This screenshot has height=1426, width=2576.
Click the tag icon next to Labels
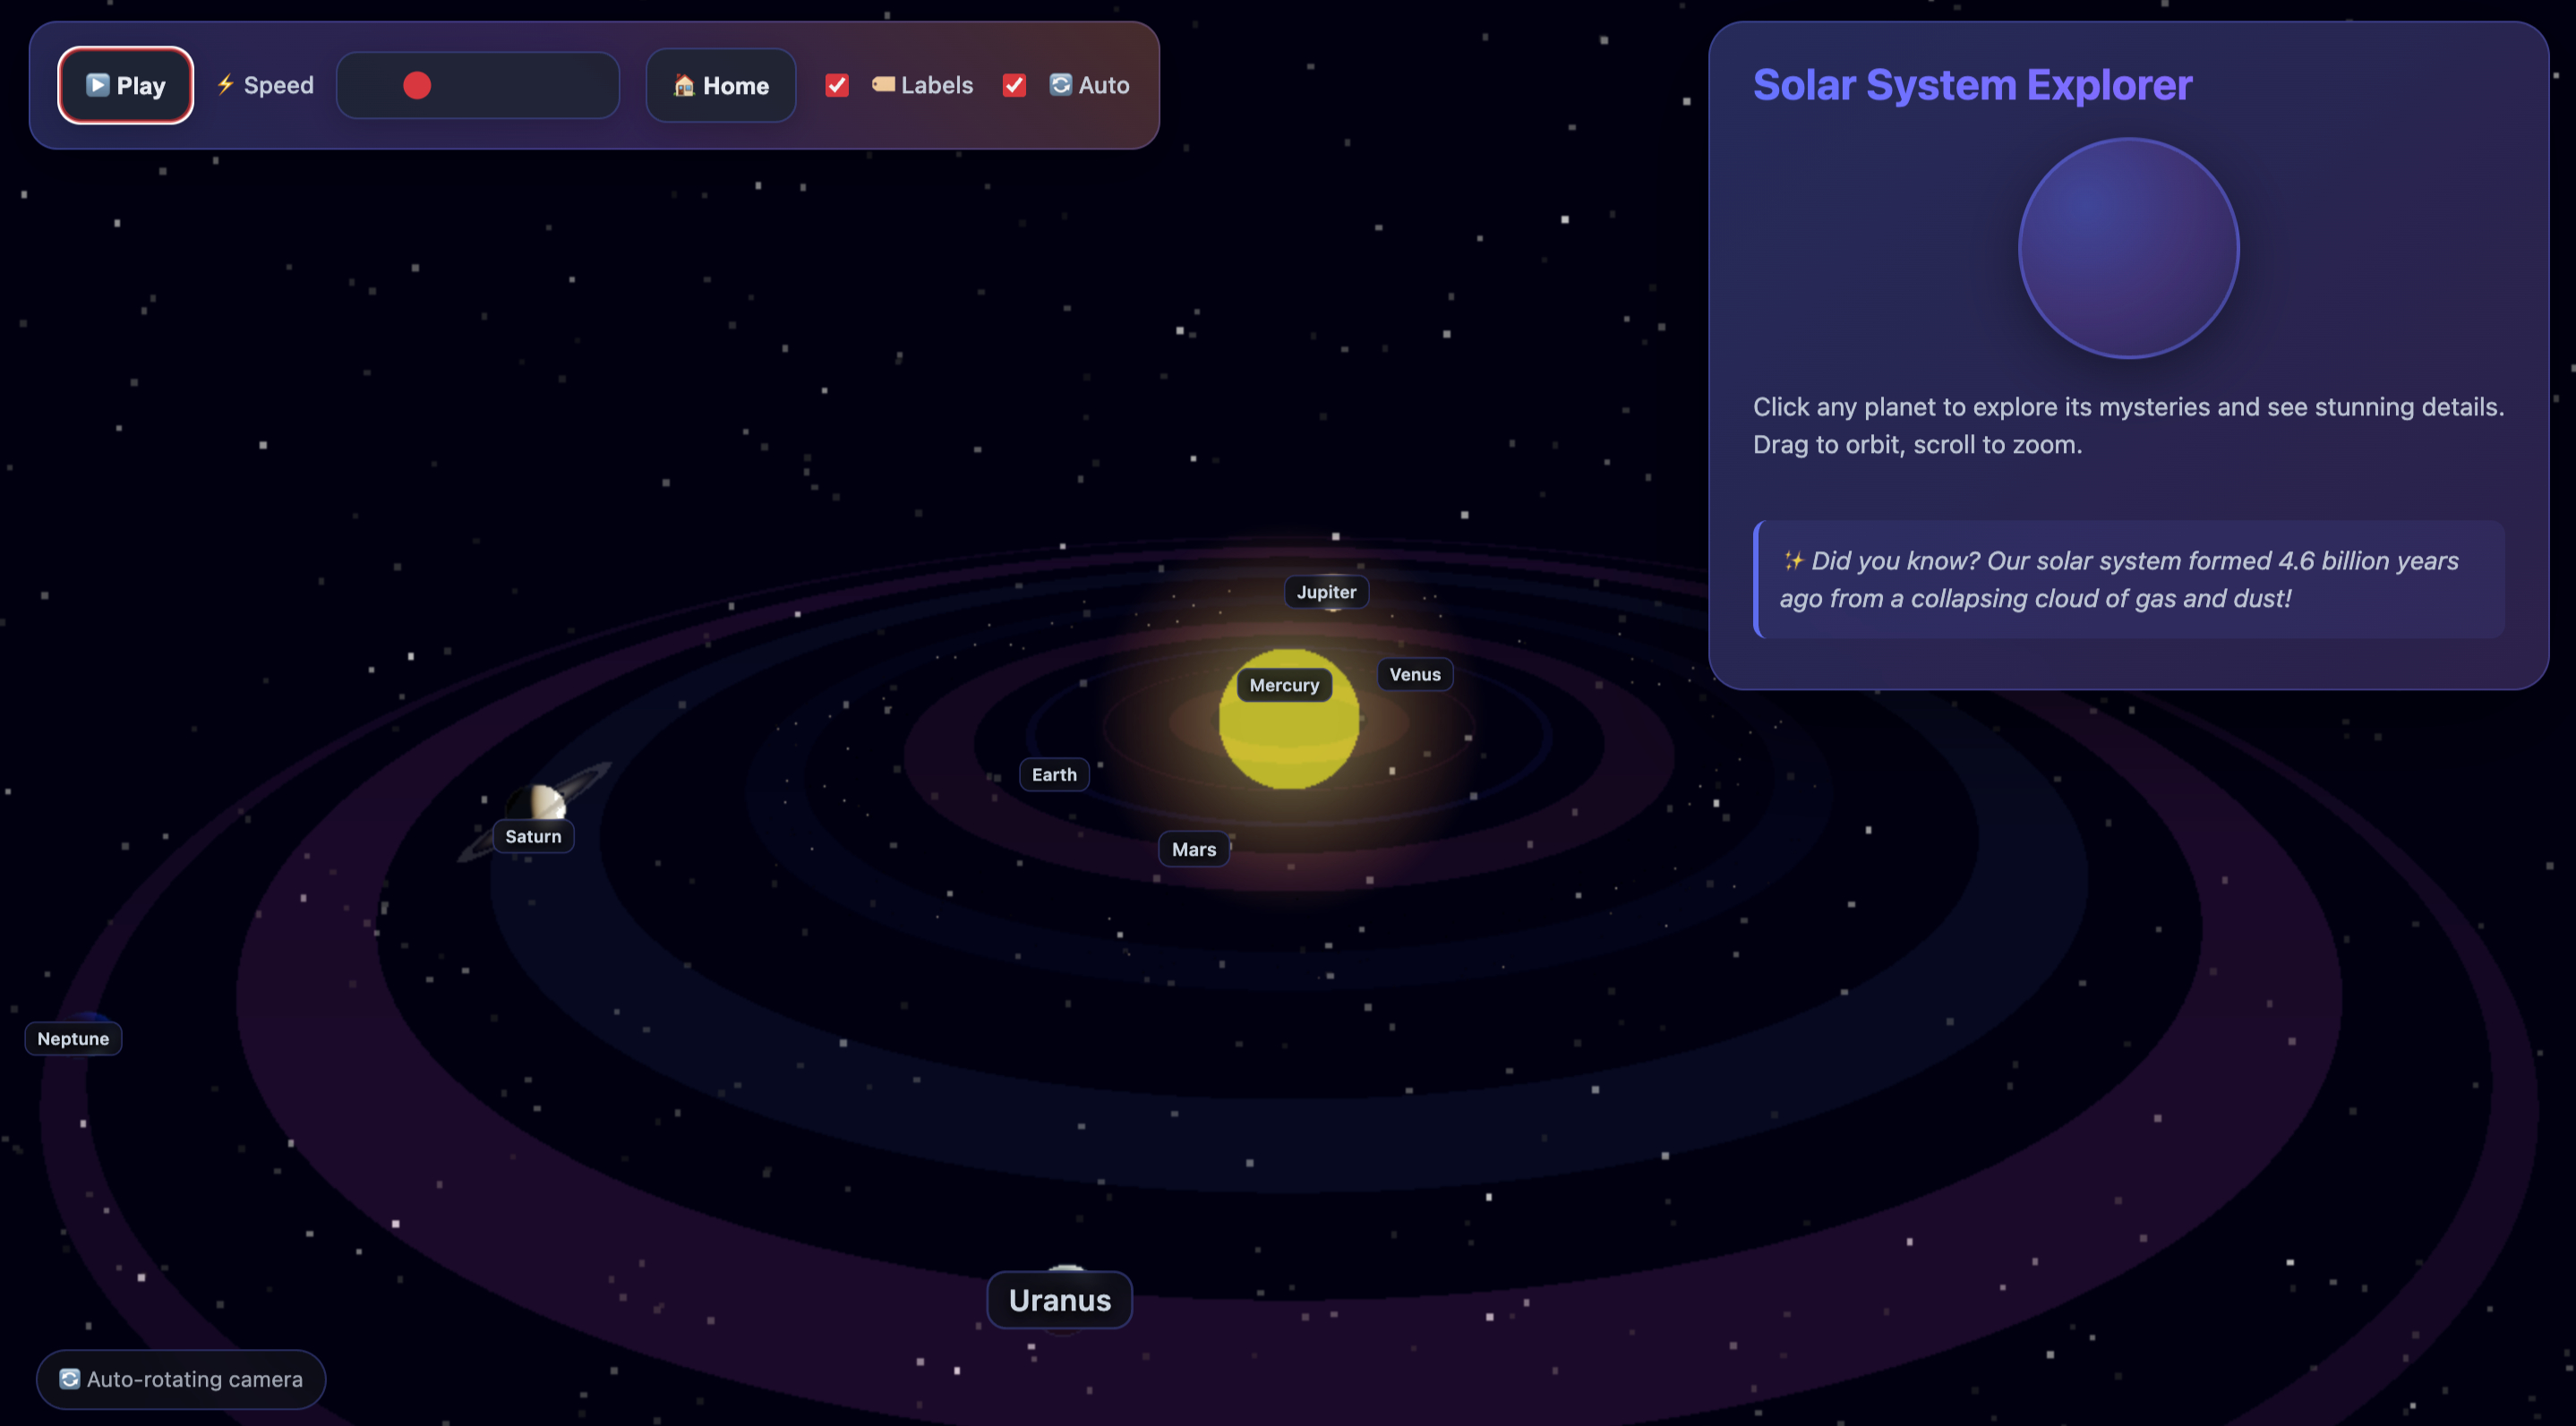tap(884, 85)
